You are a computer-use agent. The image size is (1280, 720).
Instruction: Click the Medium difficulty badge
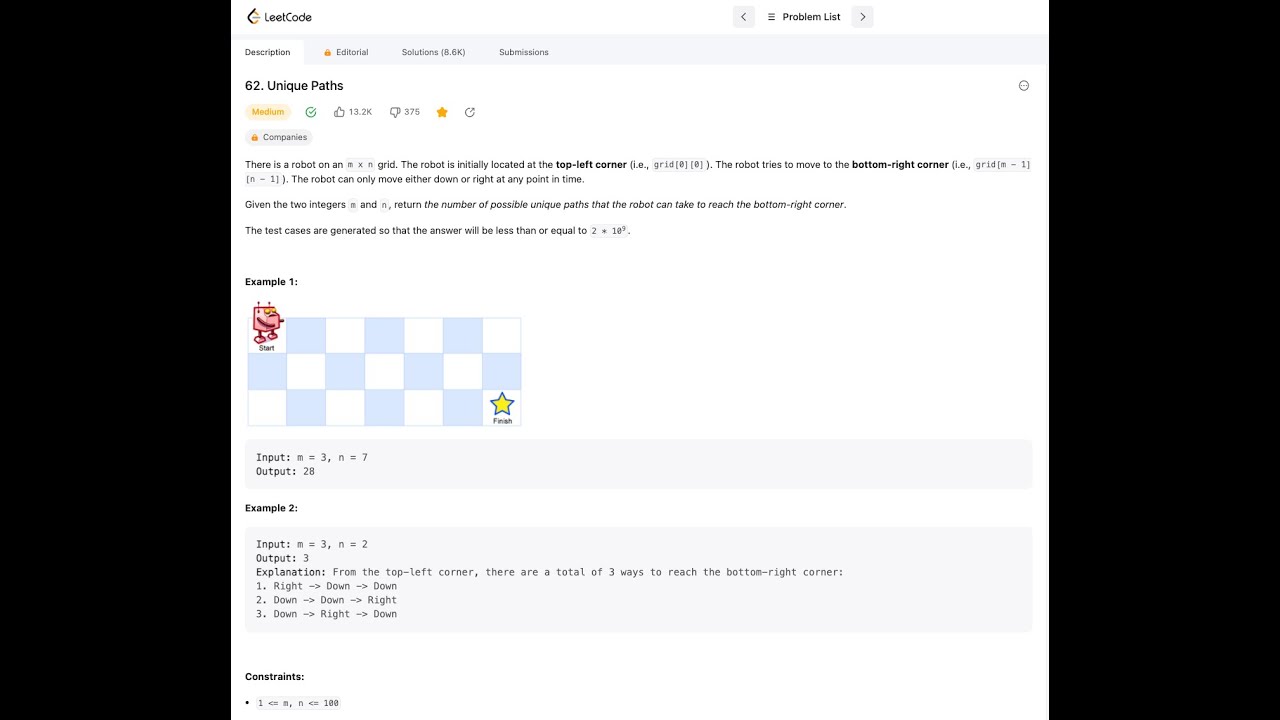click(x=268, y=112)
